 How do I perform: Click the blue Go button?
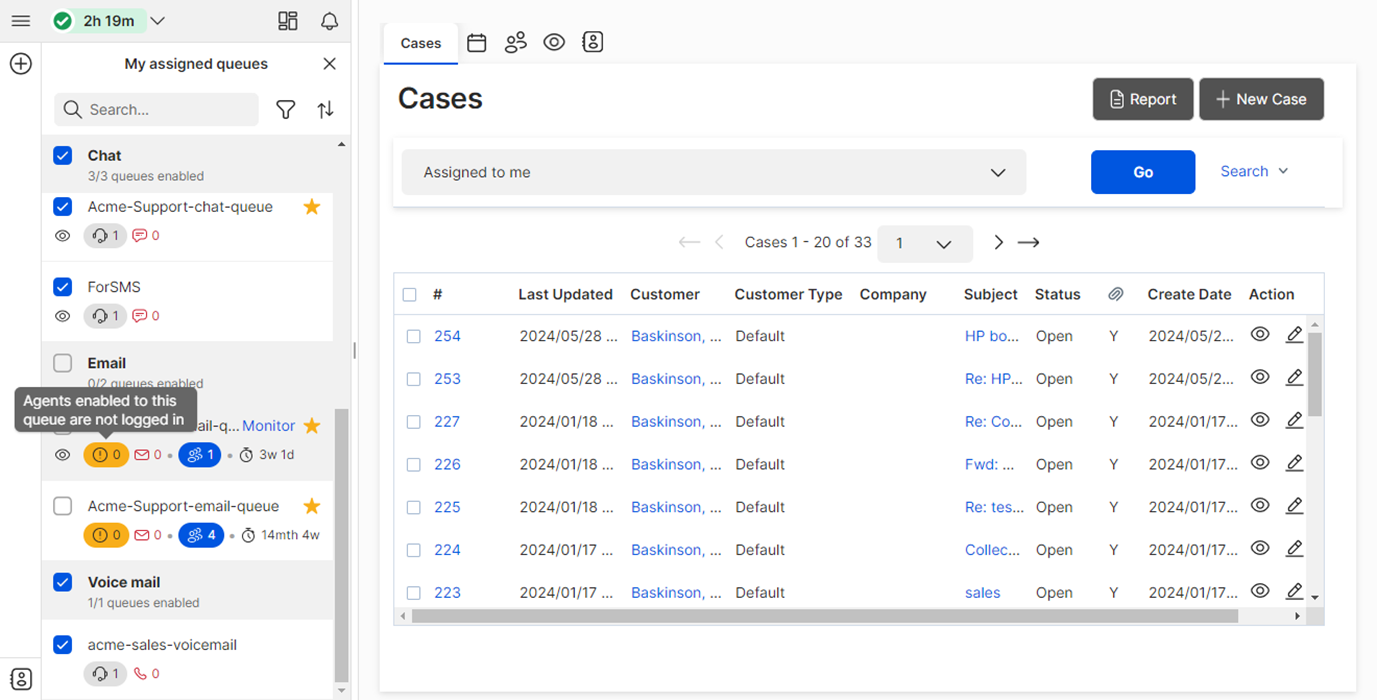pos(1143,172)
